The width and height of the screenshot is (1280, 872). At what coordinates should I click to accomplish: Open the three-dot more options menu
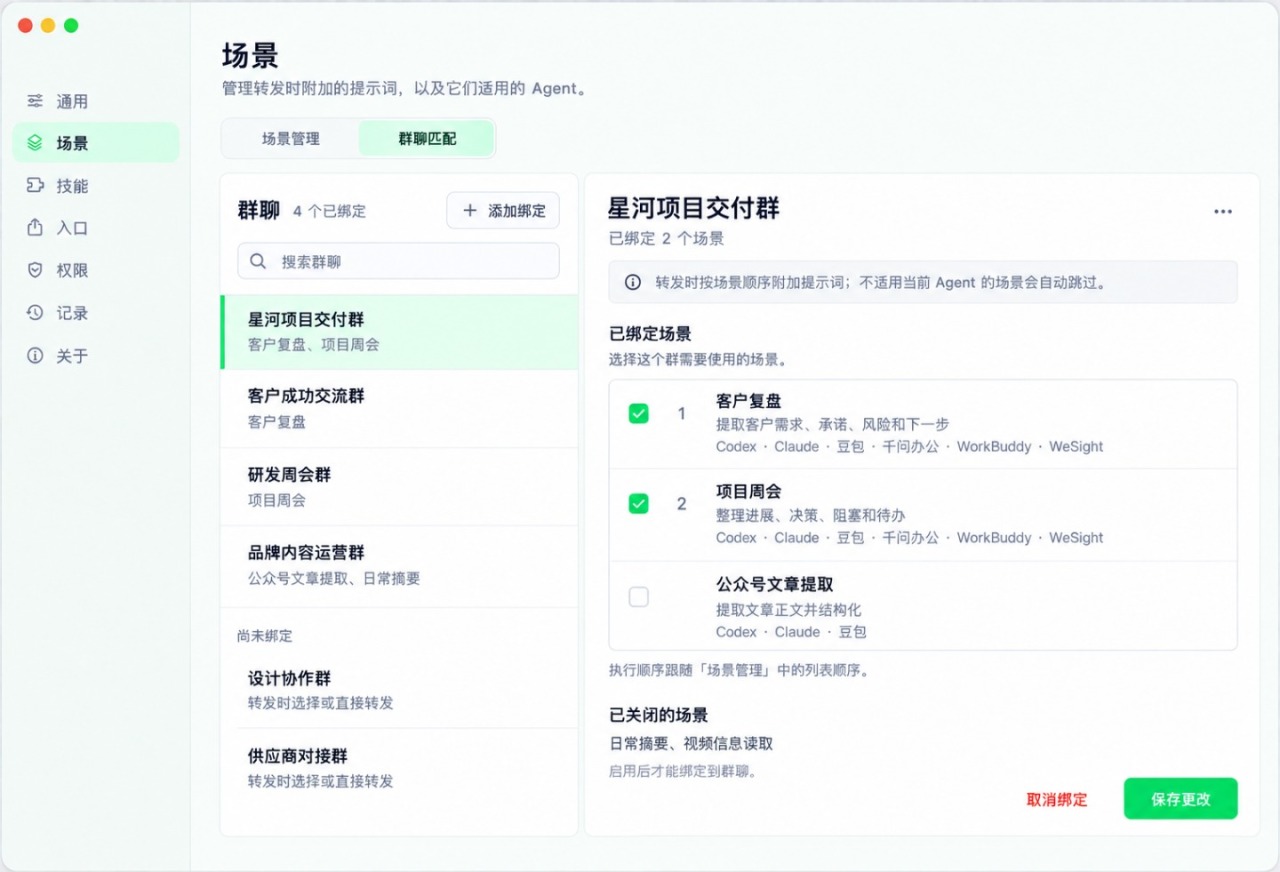click(x=1223, y=211)
